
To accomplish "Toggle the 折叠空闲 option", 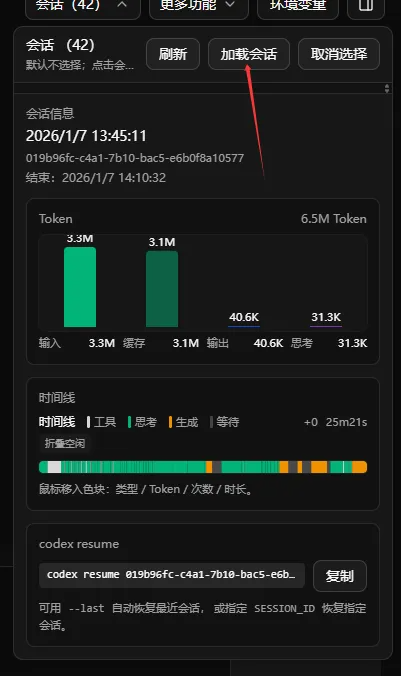I will click(65, 443).
